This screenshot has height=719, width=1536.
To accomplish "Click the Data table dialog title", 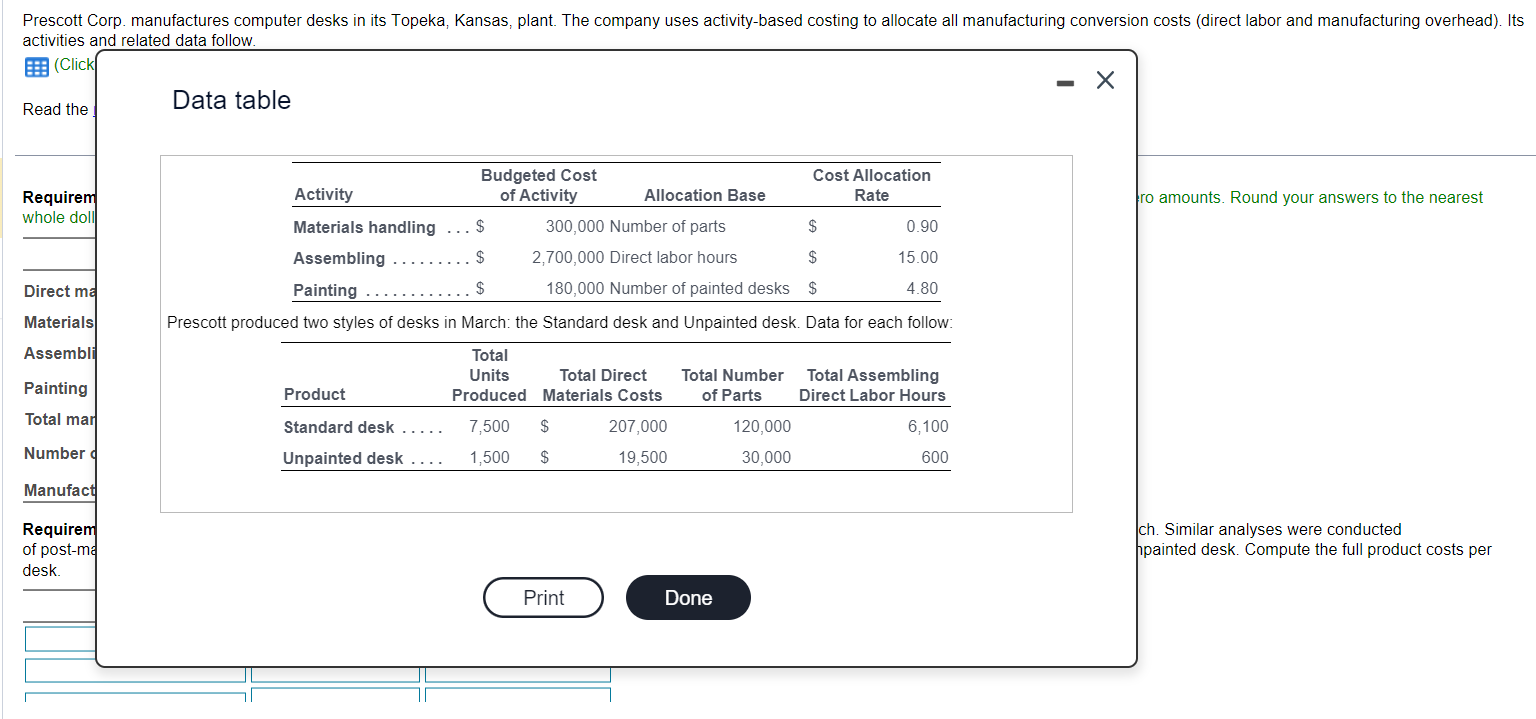I will (231, 99).
